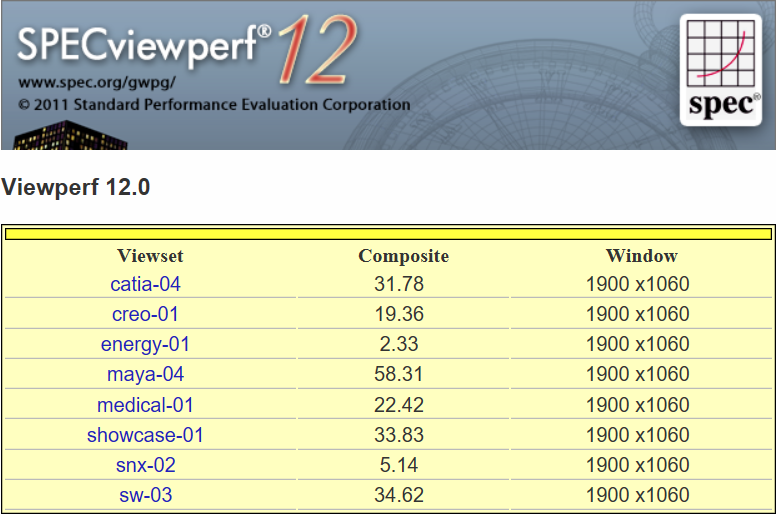
Task: Click the www.spec.org/gwpg/ URL text
Action: (97, 82)
